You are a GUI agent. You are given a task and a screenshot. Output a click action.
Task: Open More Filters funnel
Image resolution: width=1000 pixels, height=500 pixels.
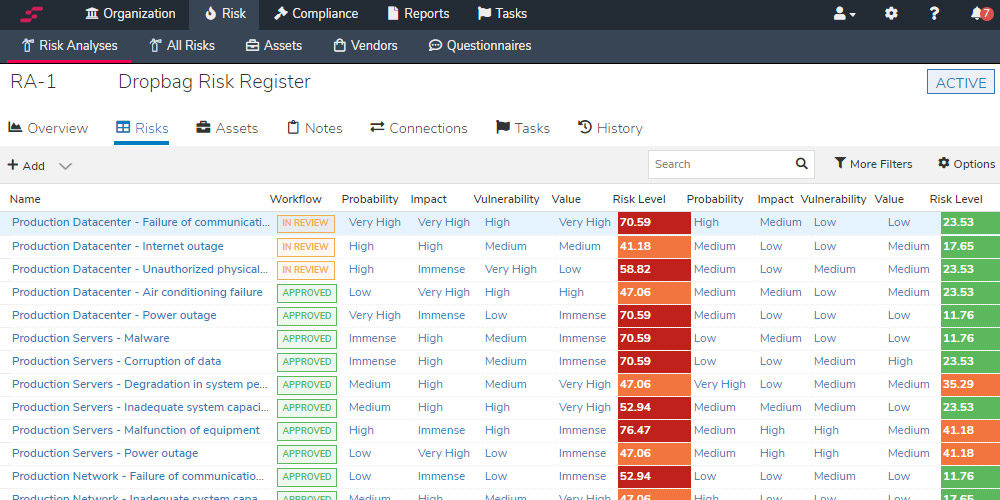pos(873,164)
